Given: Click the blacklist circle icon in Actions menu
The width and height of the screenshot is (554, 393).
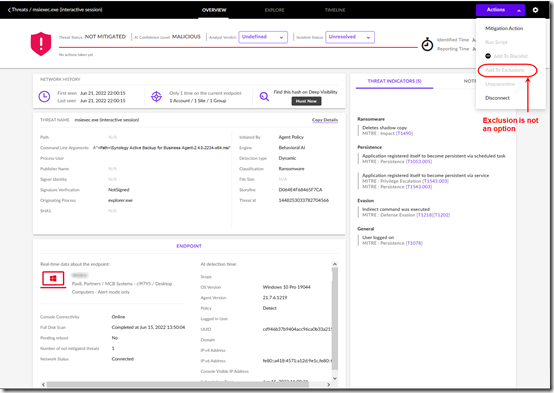Looking at the screenshot, I should click(488, 56).
